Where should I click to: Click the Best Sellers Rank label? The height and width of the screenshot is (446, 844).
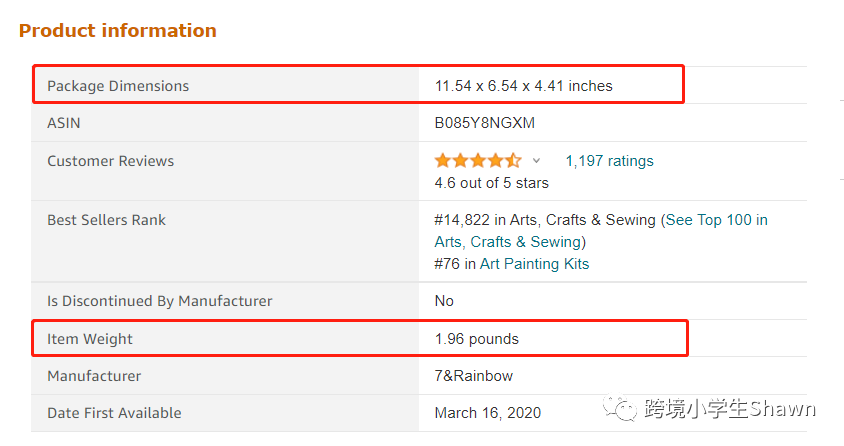click(x=106, y=220)
